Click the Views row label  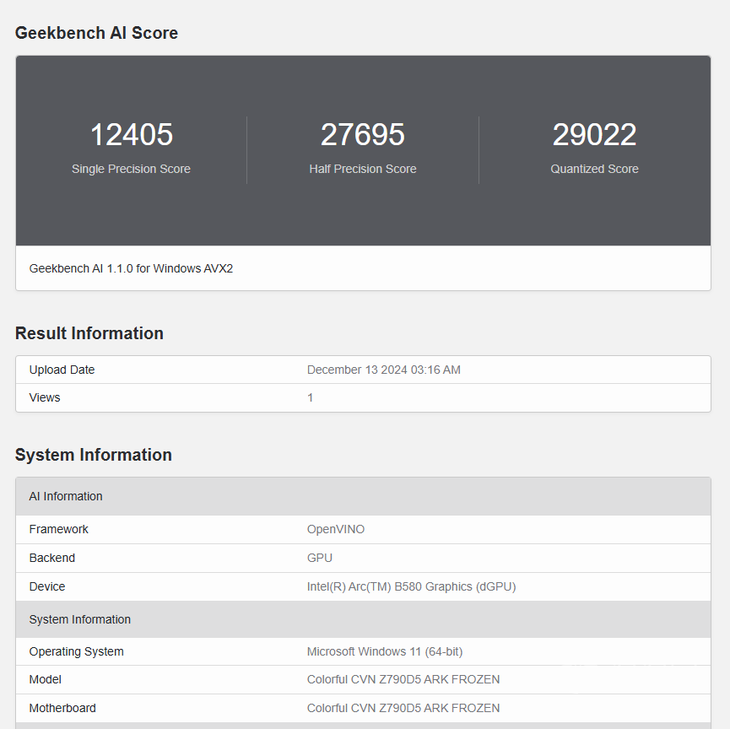[x=45, y=398]
